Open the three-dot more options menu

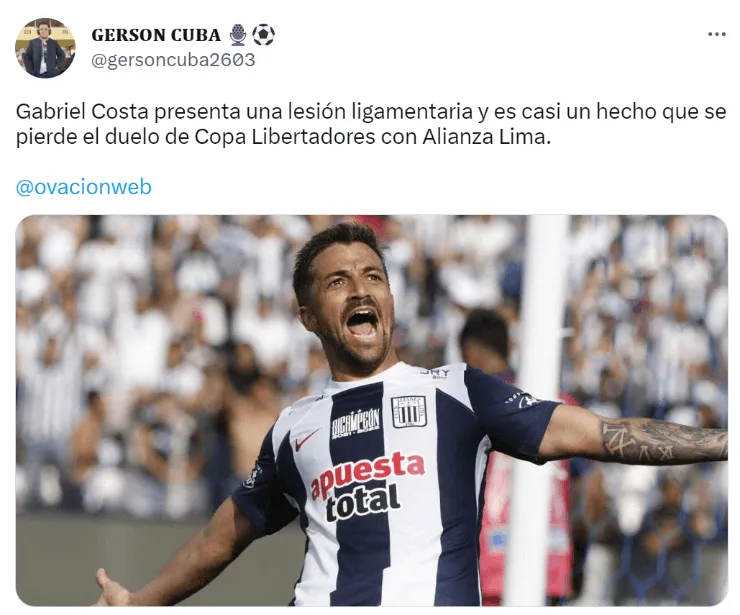click(x=716, y=34)
